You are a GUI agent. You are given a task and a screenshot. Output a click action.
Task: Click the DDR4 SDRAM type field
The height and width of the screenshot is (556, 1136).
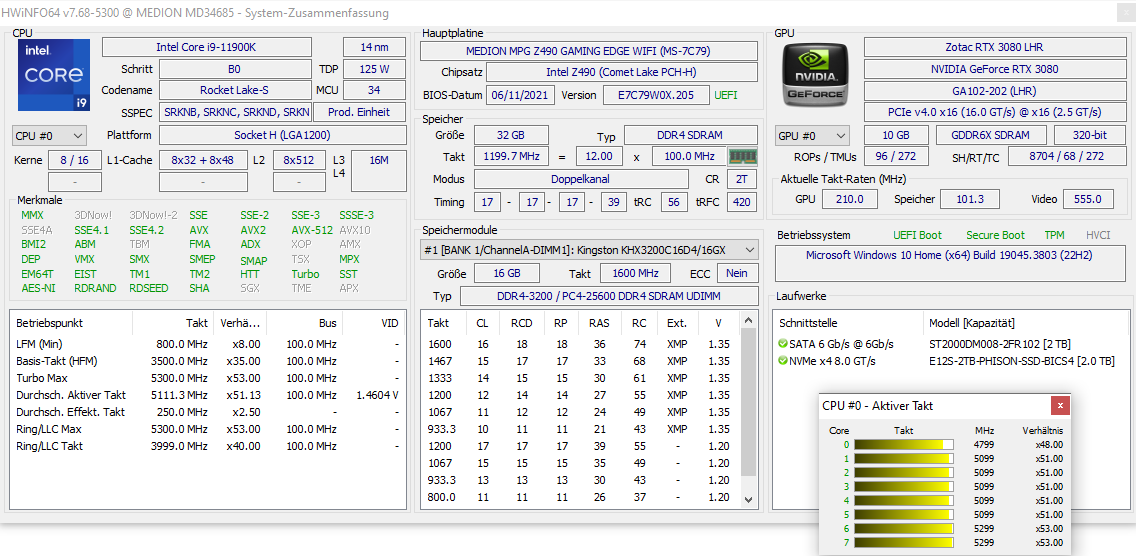click(x=691, y=136)
